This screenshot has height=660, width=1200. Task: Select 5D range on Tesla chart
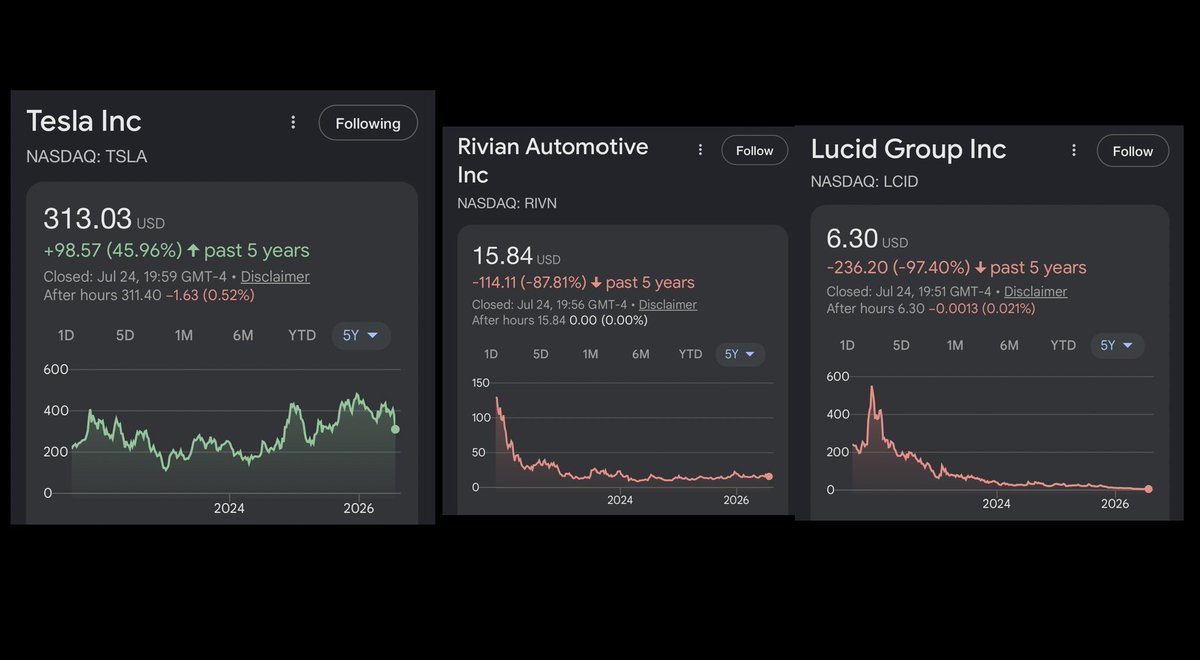[x=125, y=335]
